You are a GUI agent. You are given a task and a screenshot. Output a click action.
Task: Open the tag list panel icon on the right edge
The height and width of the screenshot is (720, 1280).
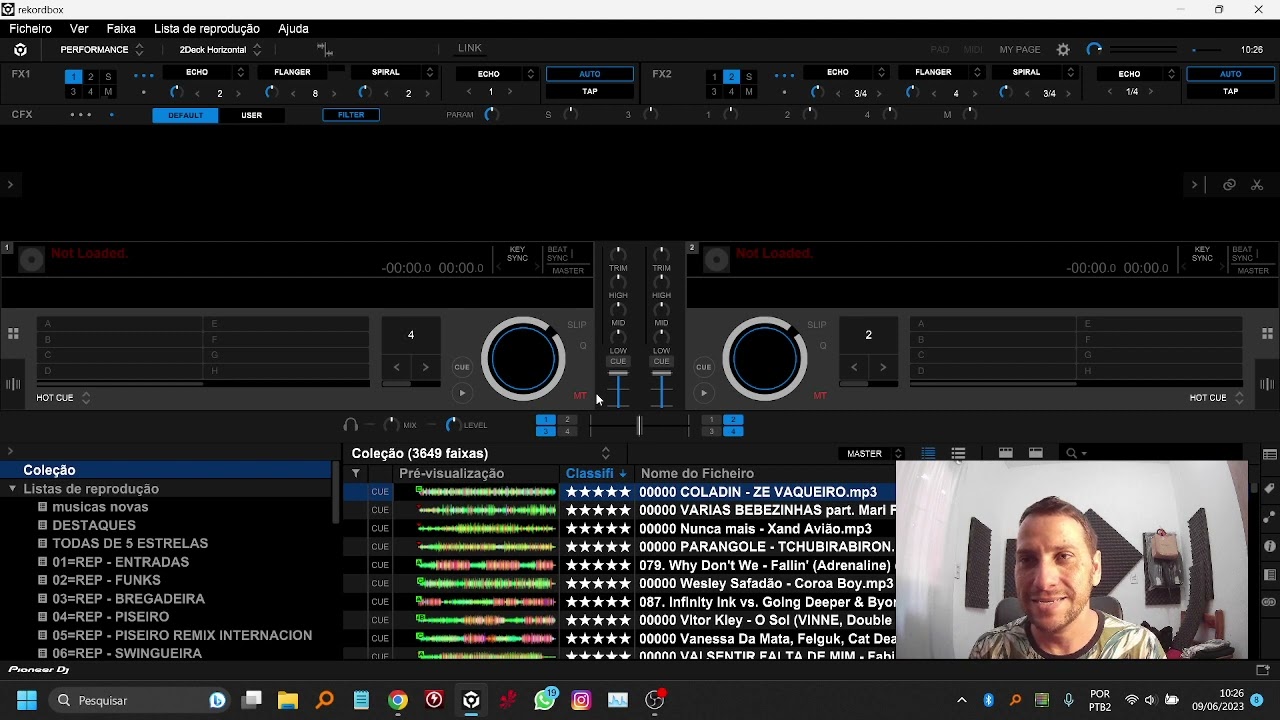pyautogui.click(x=1270, y=455)
